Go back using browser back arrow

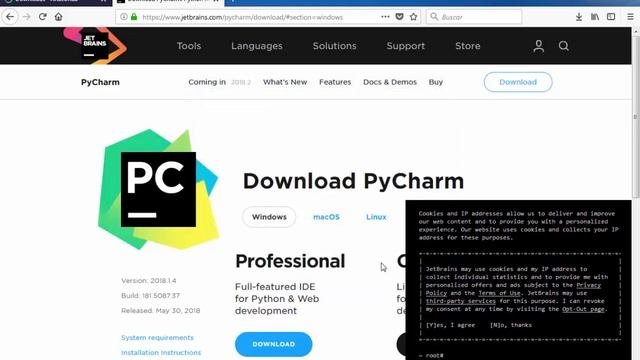[10, 17]
